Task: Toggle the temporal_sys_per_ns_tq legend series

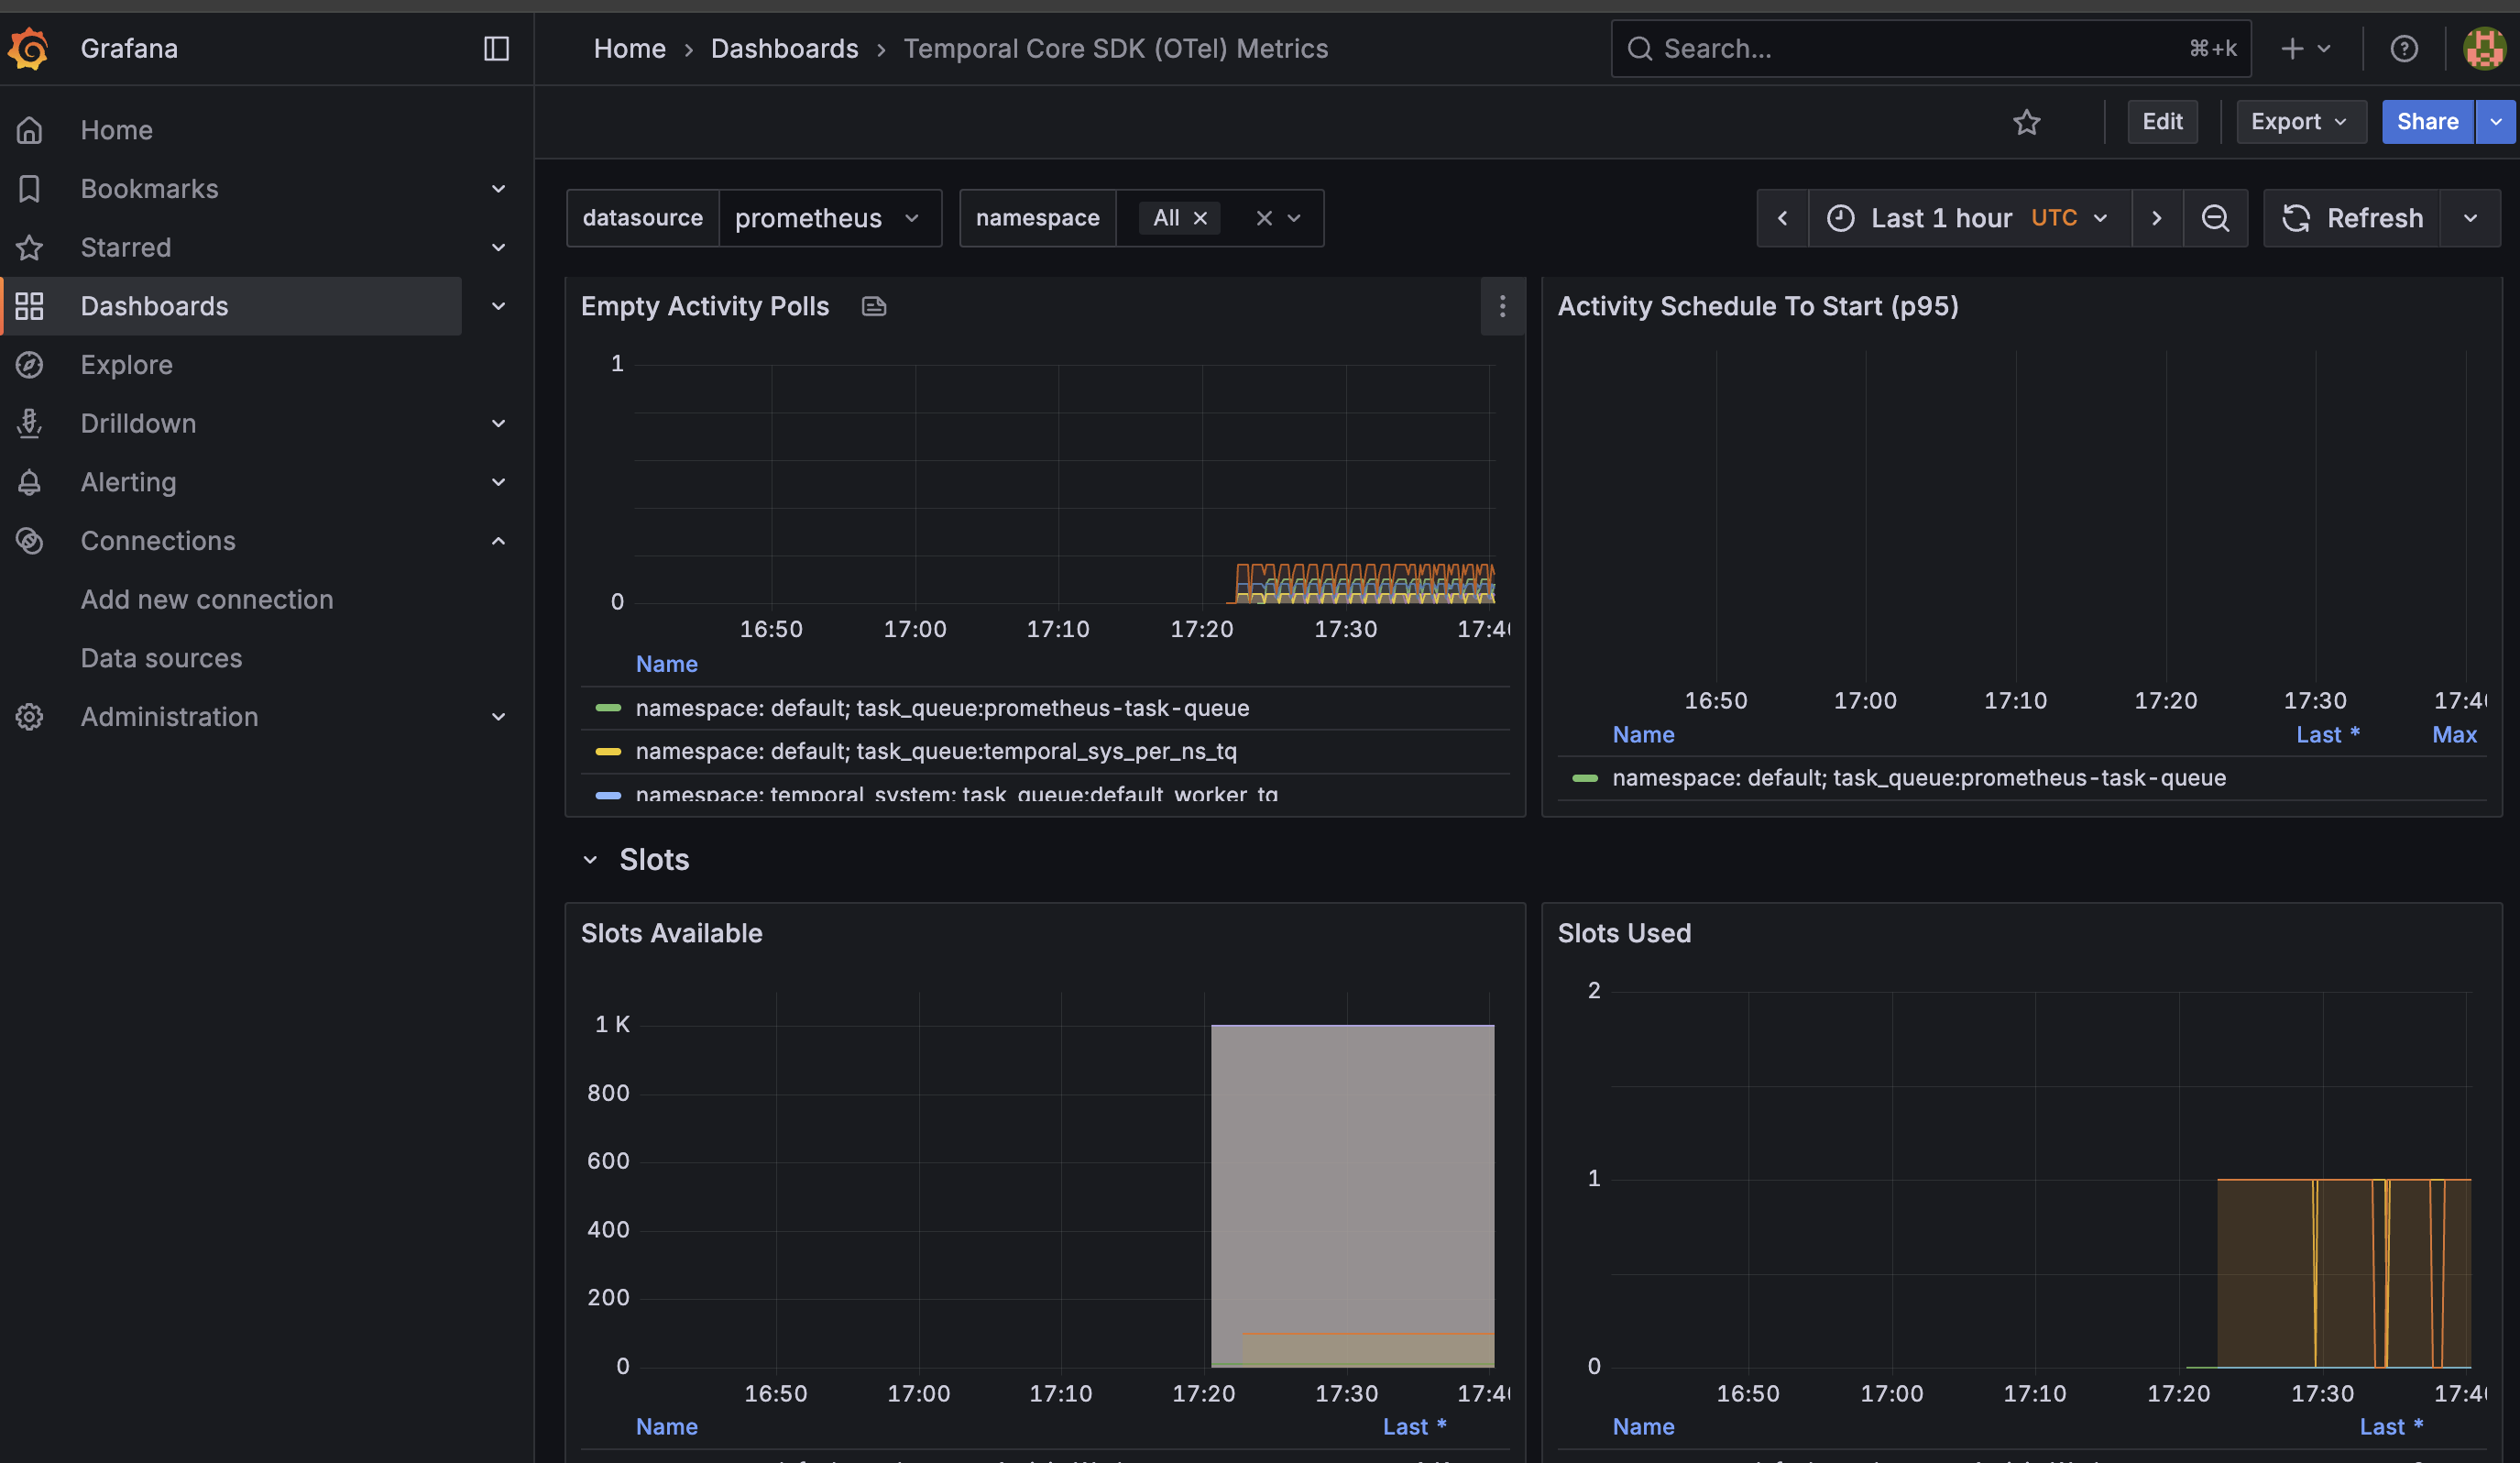Action: point(936,751)
